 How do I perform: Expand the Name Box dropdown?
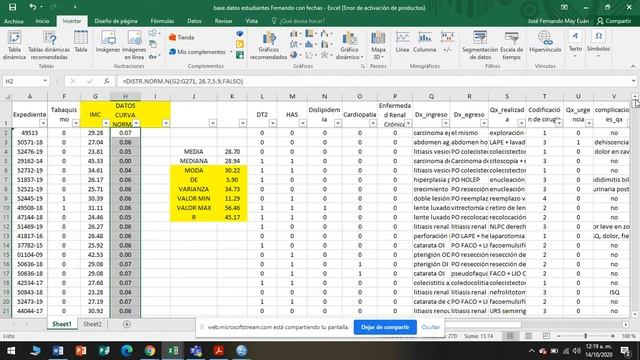click(45, 81)
